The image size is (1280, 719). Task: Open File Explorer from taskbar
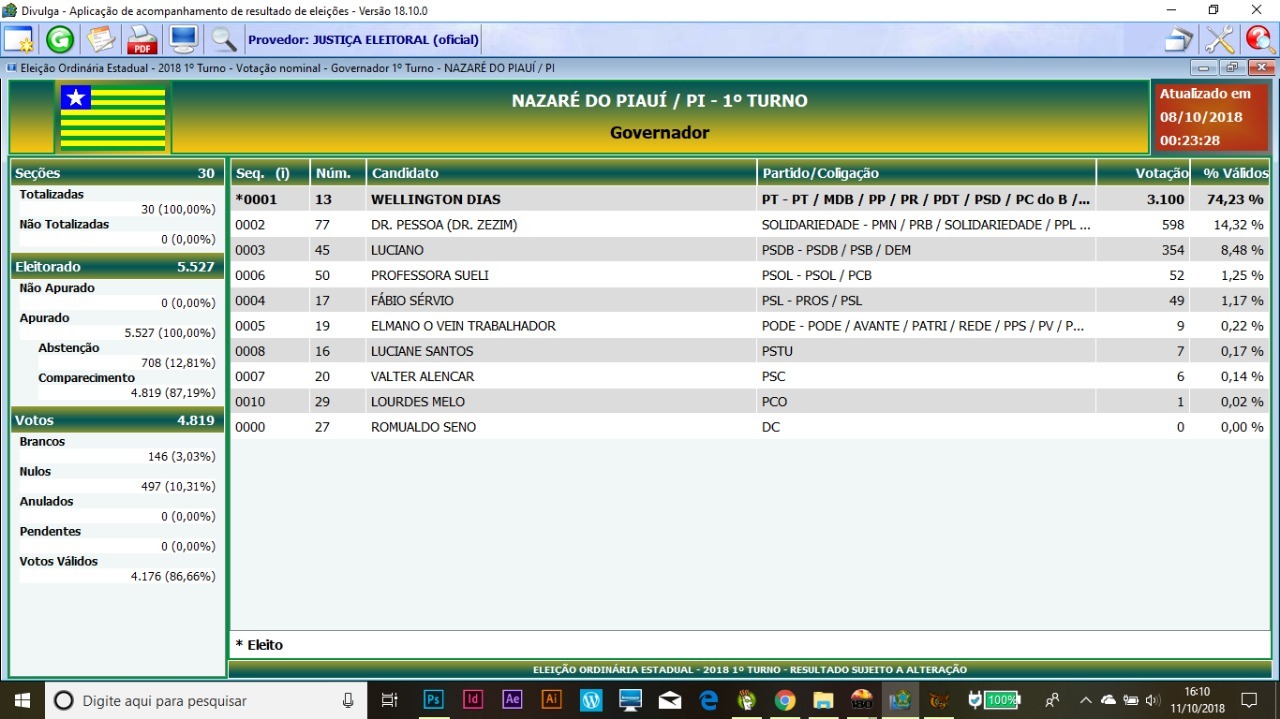click(x=823, y=700)
